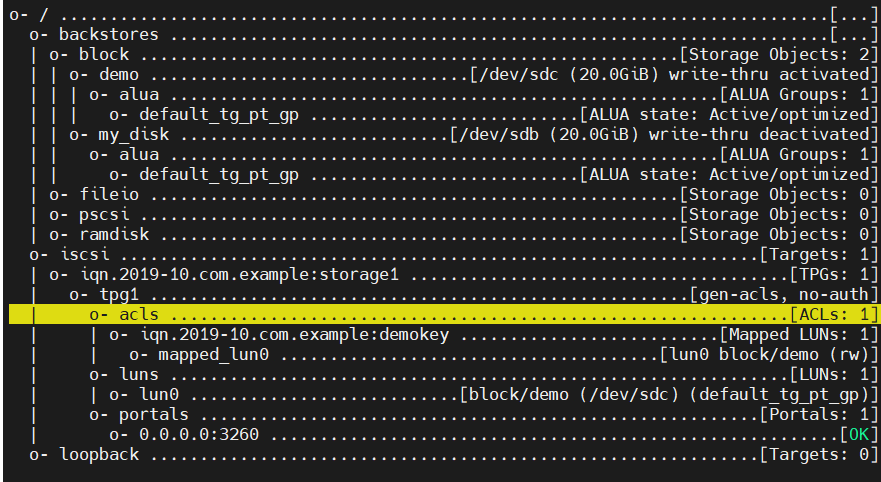The height and width of the screenshot is (482, 881).
Task: Select the highlighted acls tree node
Action: point(444,315)
